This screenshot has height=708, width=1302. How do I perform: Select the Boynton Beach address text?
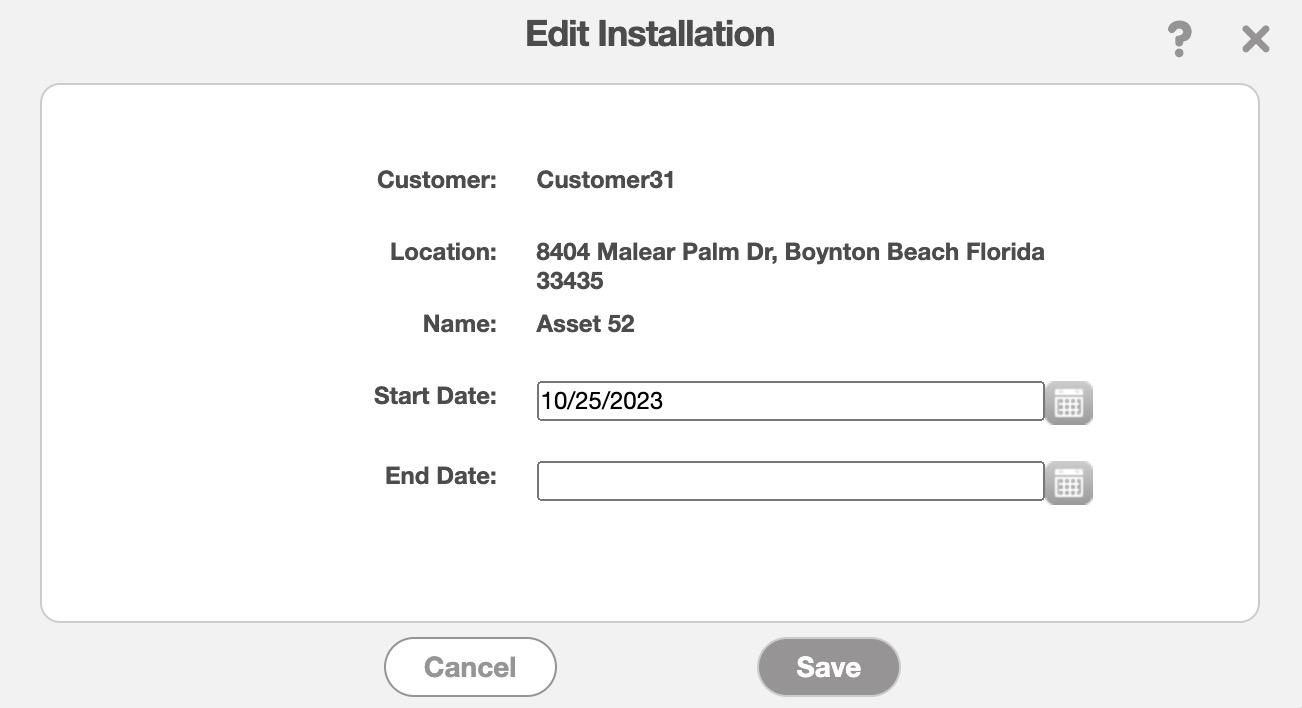(x=790, y=252)
